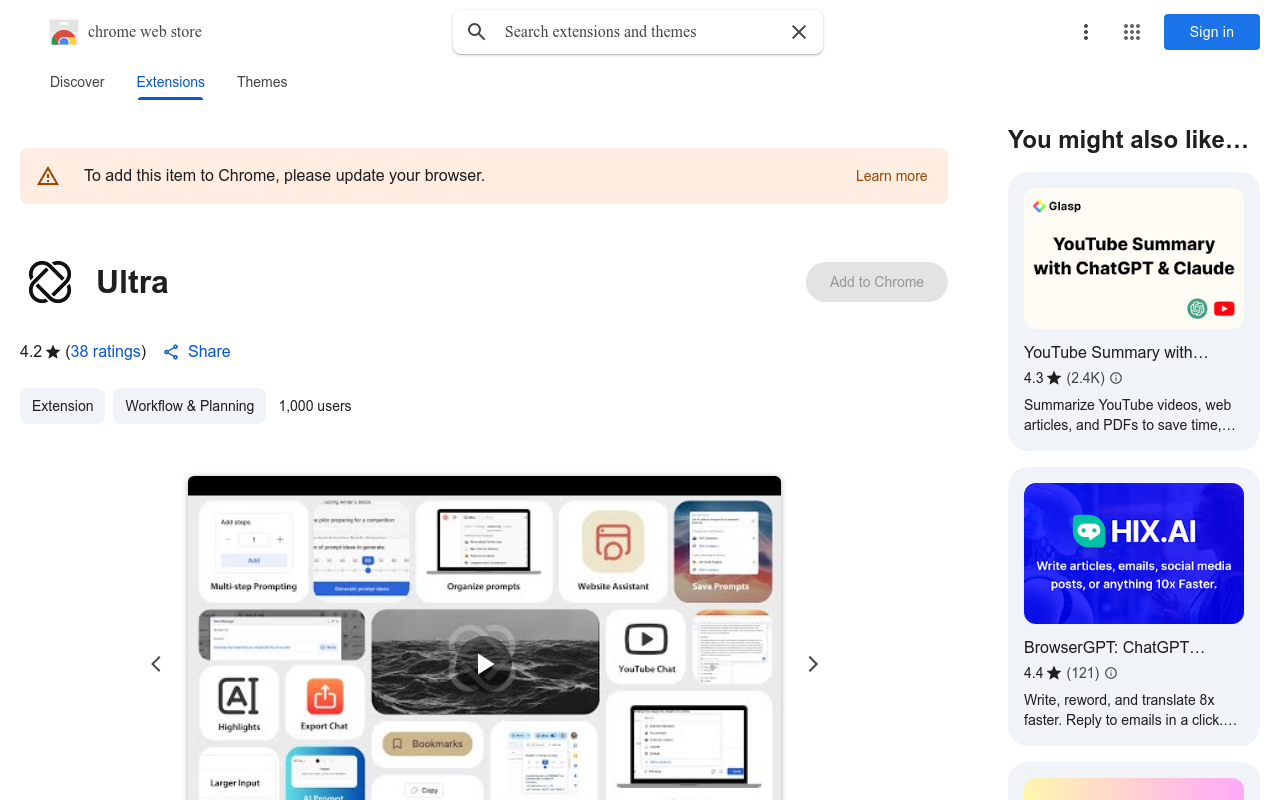
Task: Open the BrowserGPT: ChatGPT… title
Action: tap(1114, 647)
